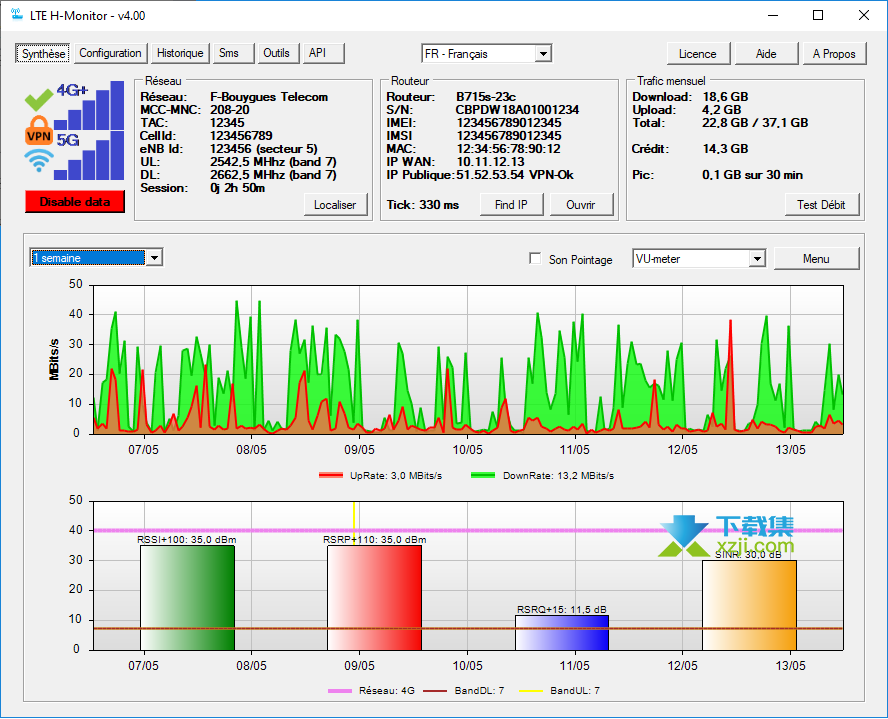This screenshot has height=719, width=888.
Task: Click the IP WAN value 10.11.12.13
Action: pos(490,162)
